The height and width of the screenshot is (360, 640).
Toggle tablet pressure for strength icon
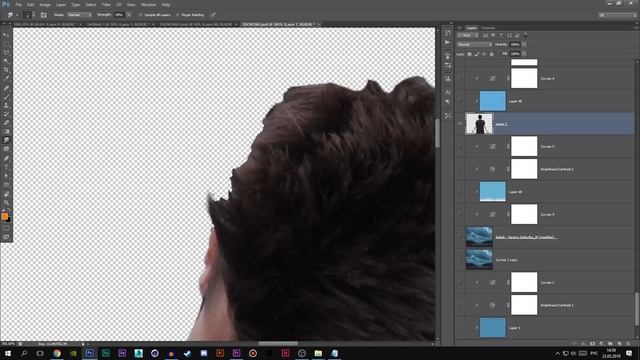(213, 15)
